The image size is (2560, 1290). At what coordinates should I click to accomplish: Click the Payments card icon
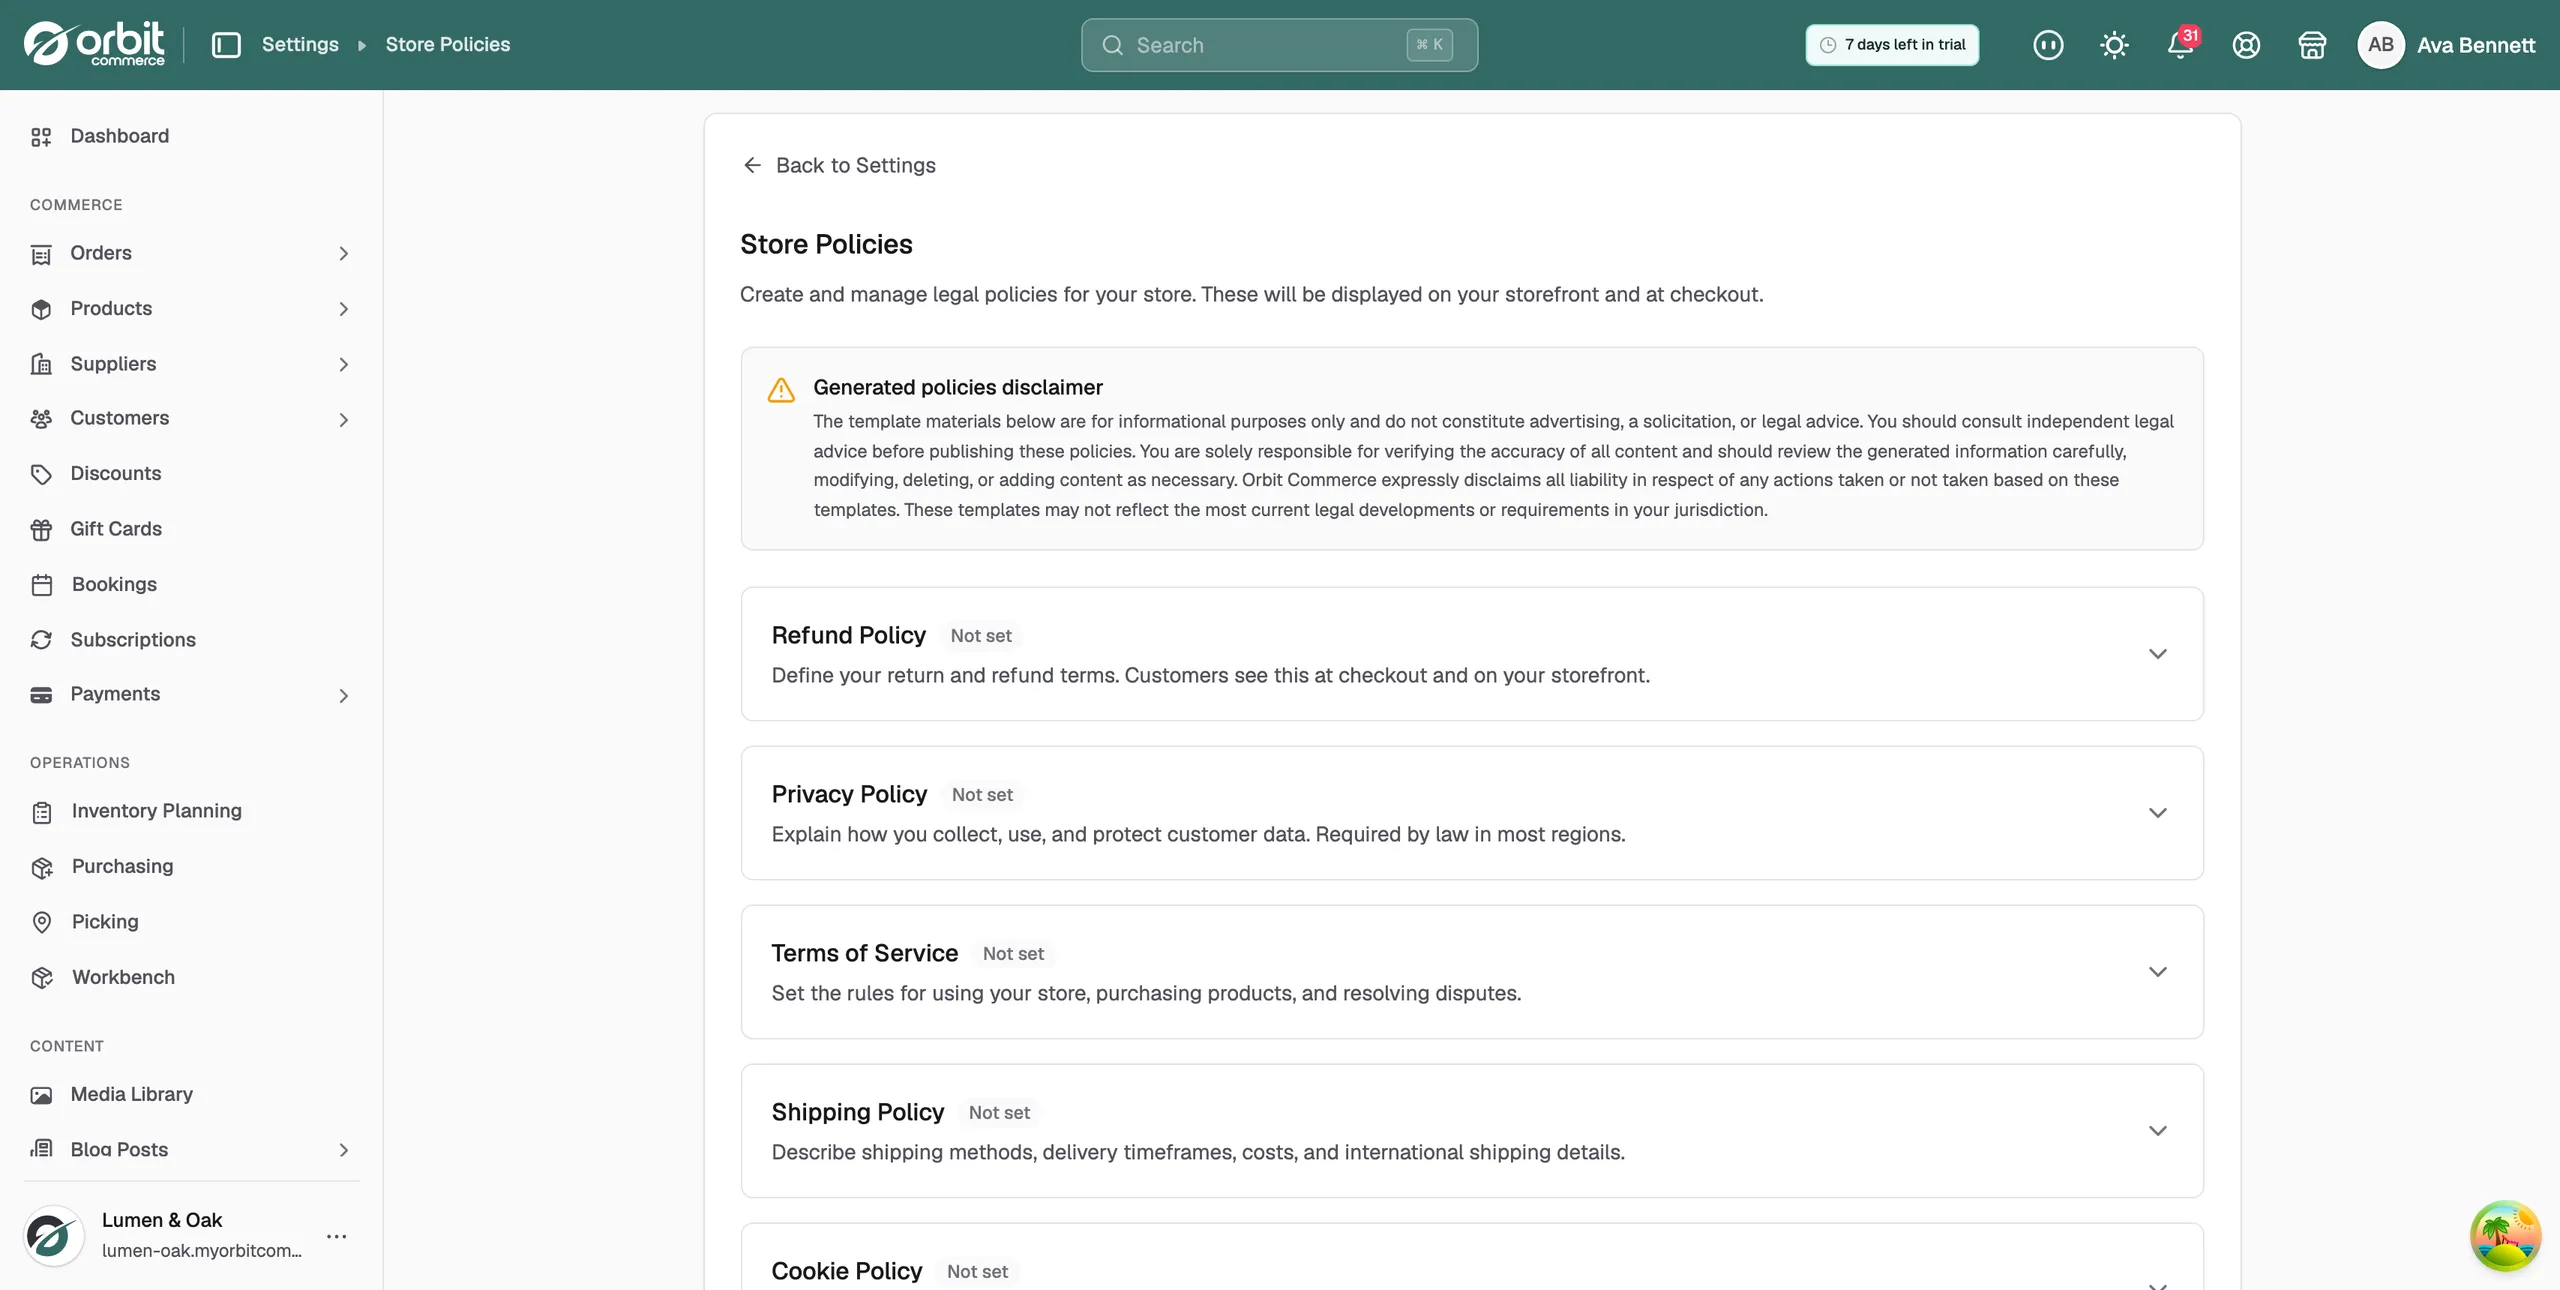41,695
